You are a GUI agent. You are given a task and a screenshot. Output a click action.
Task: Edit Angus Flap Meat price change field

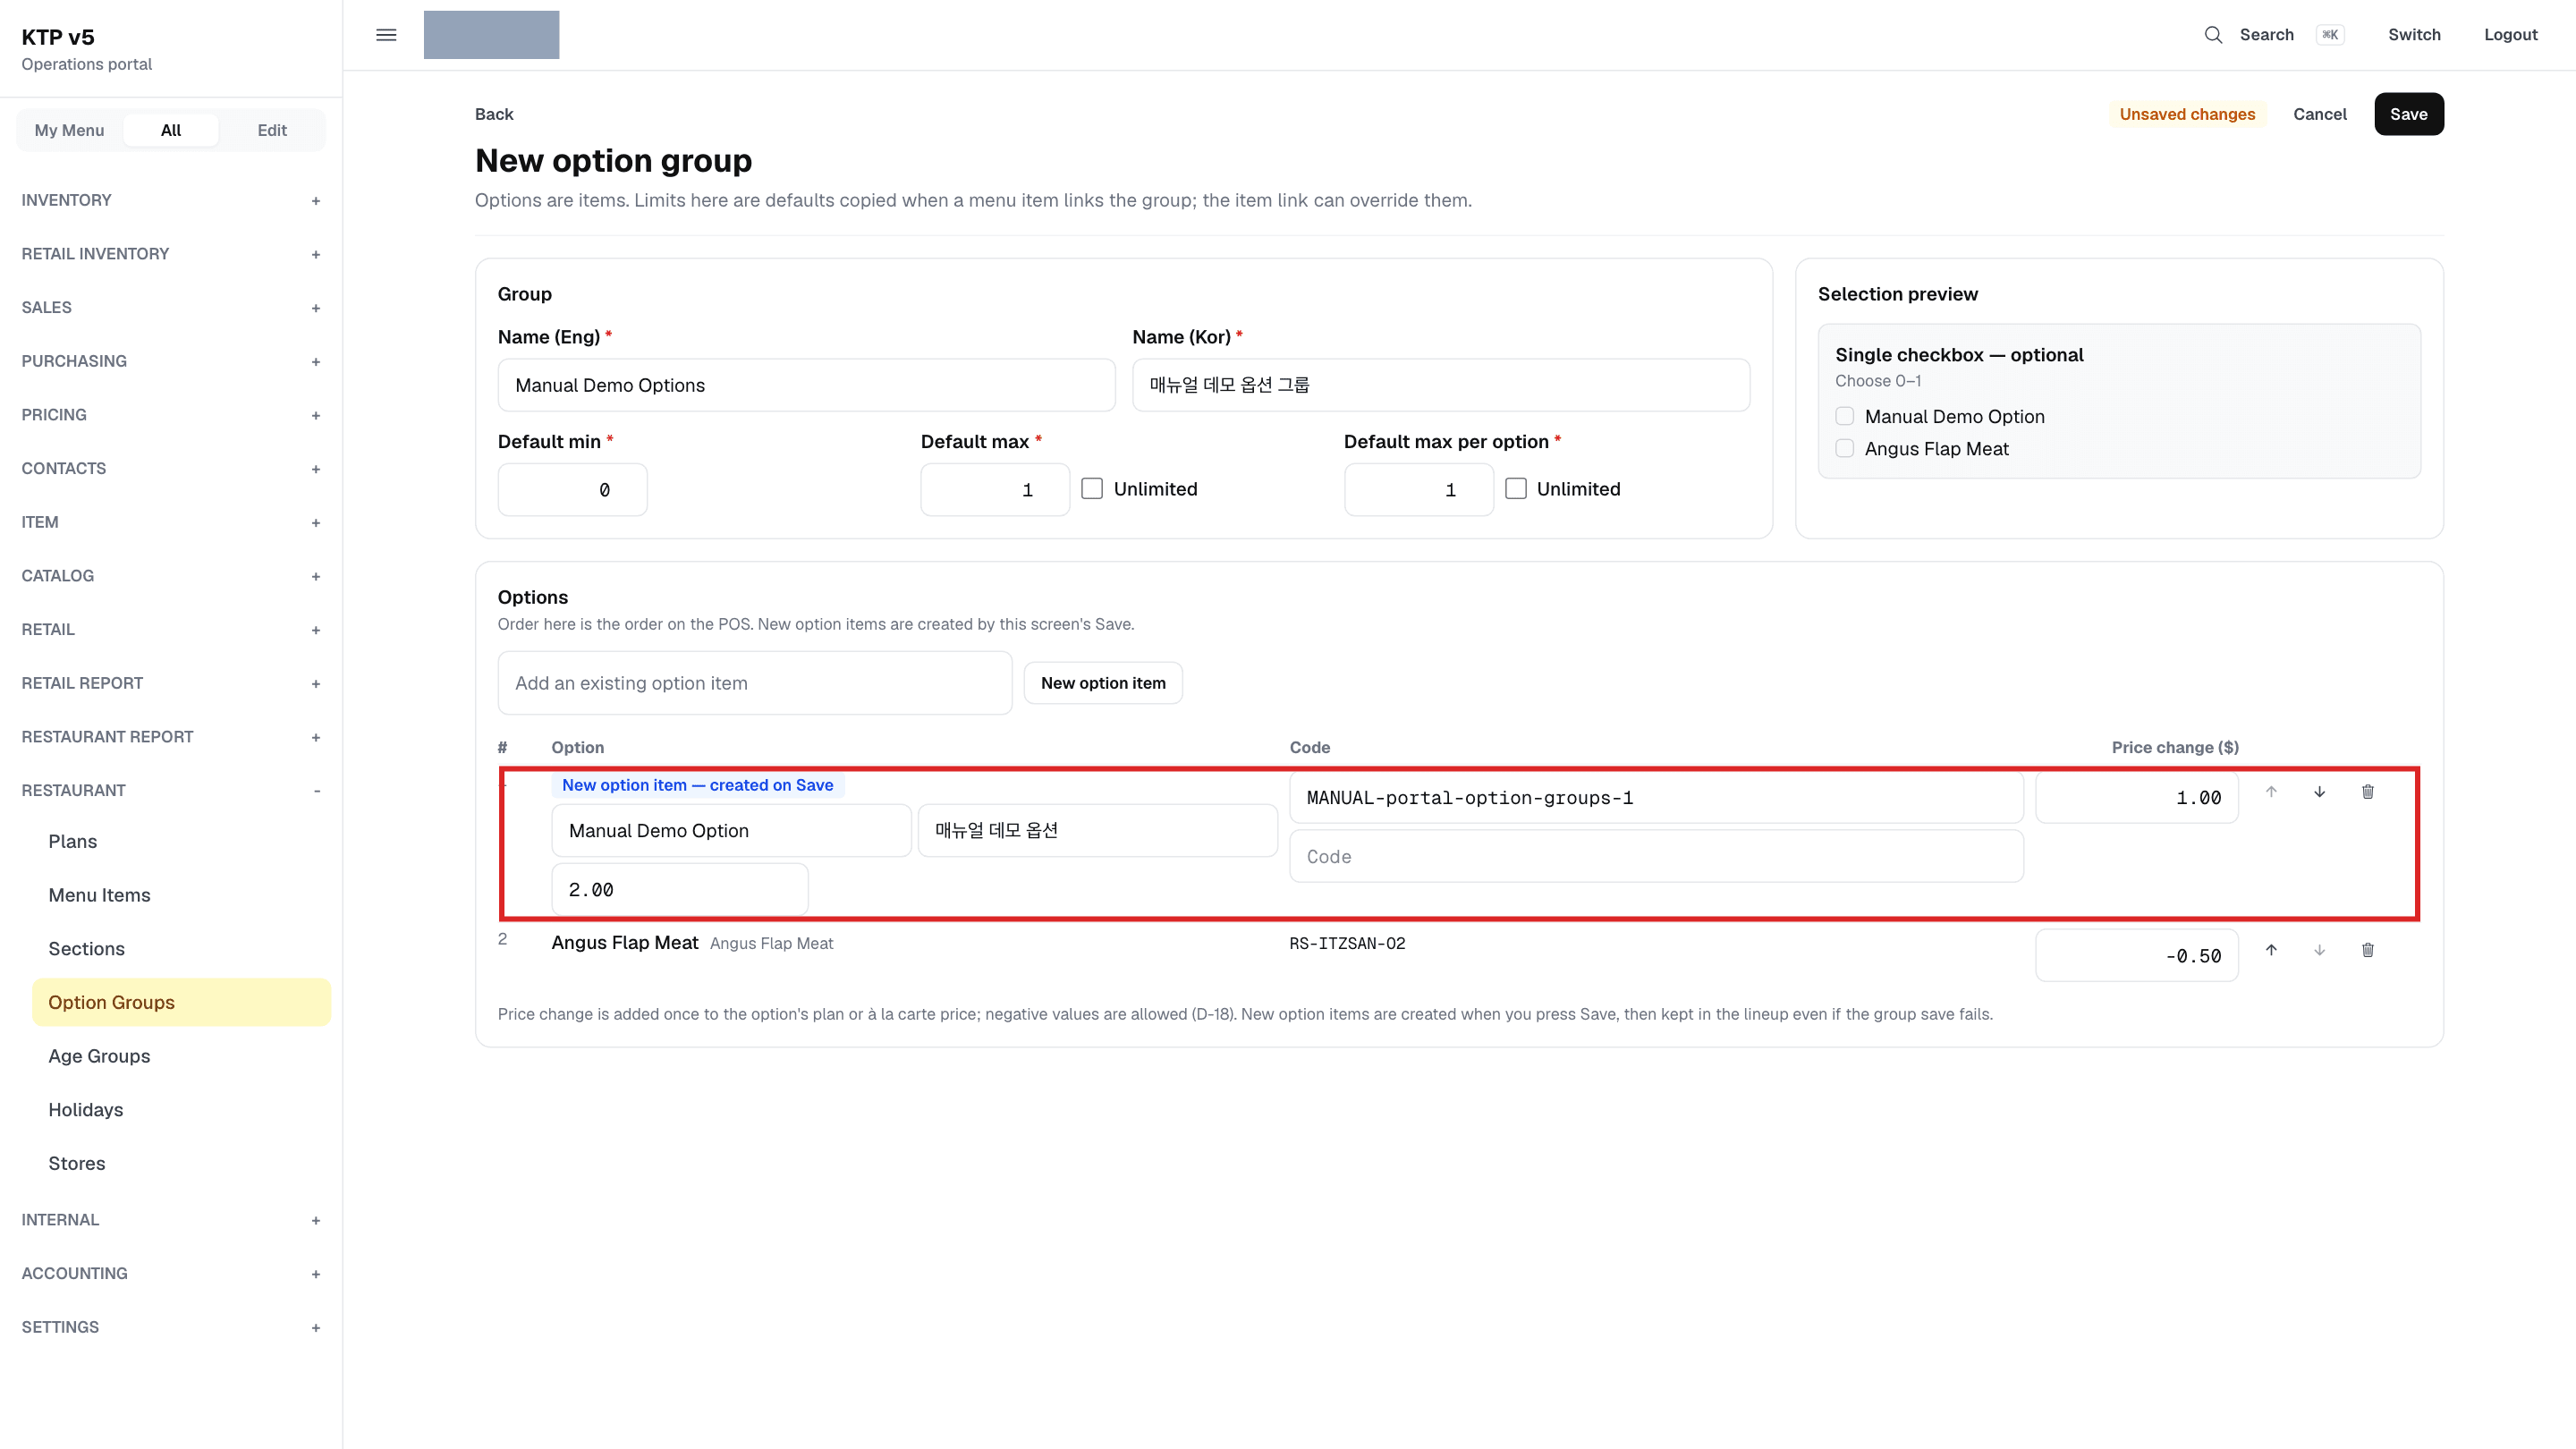click(x=2137, y=956)
